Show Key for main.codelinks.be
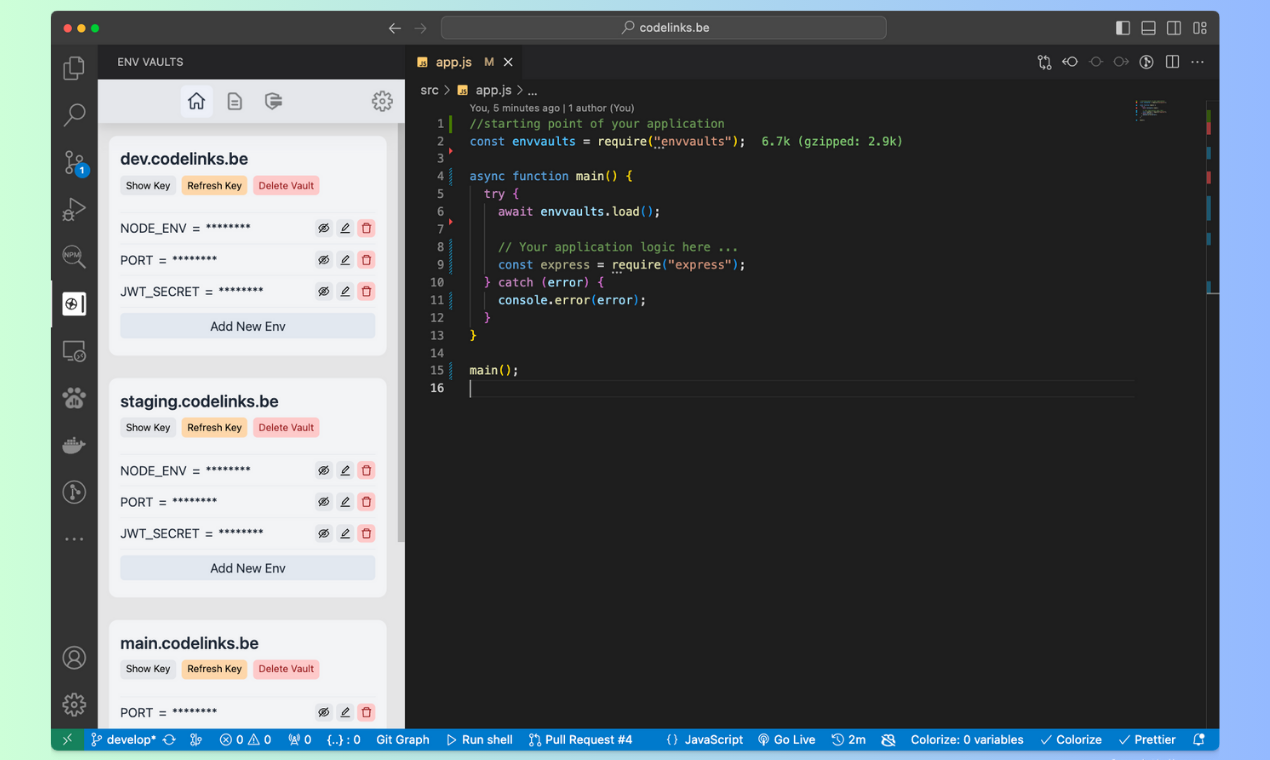The height and width of the screenshot is (760, 1270). [148, 669]
